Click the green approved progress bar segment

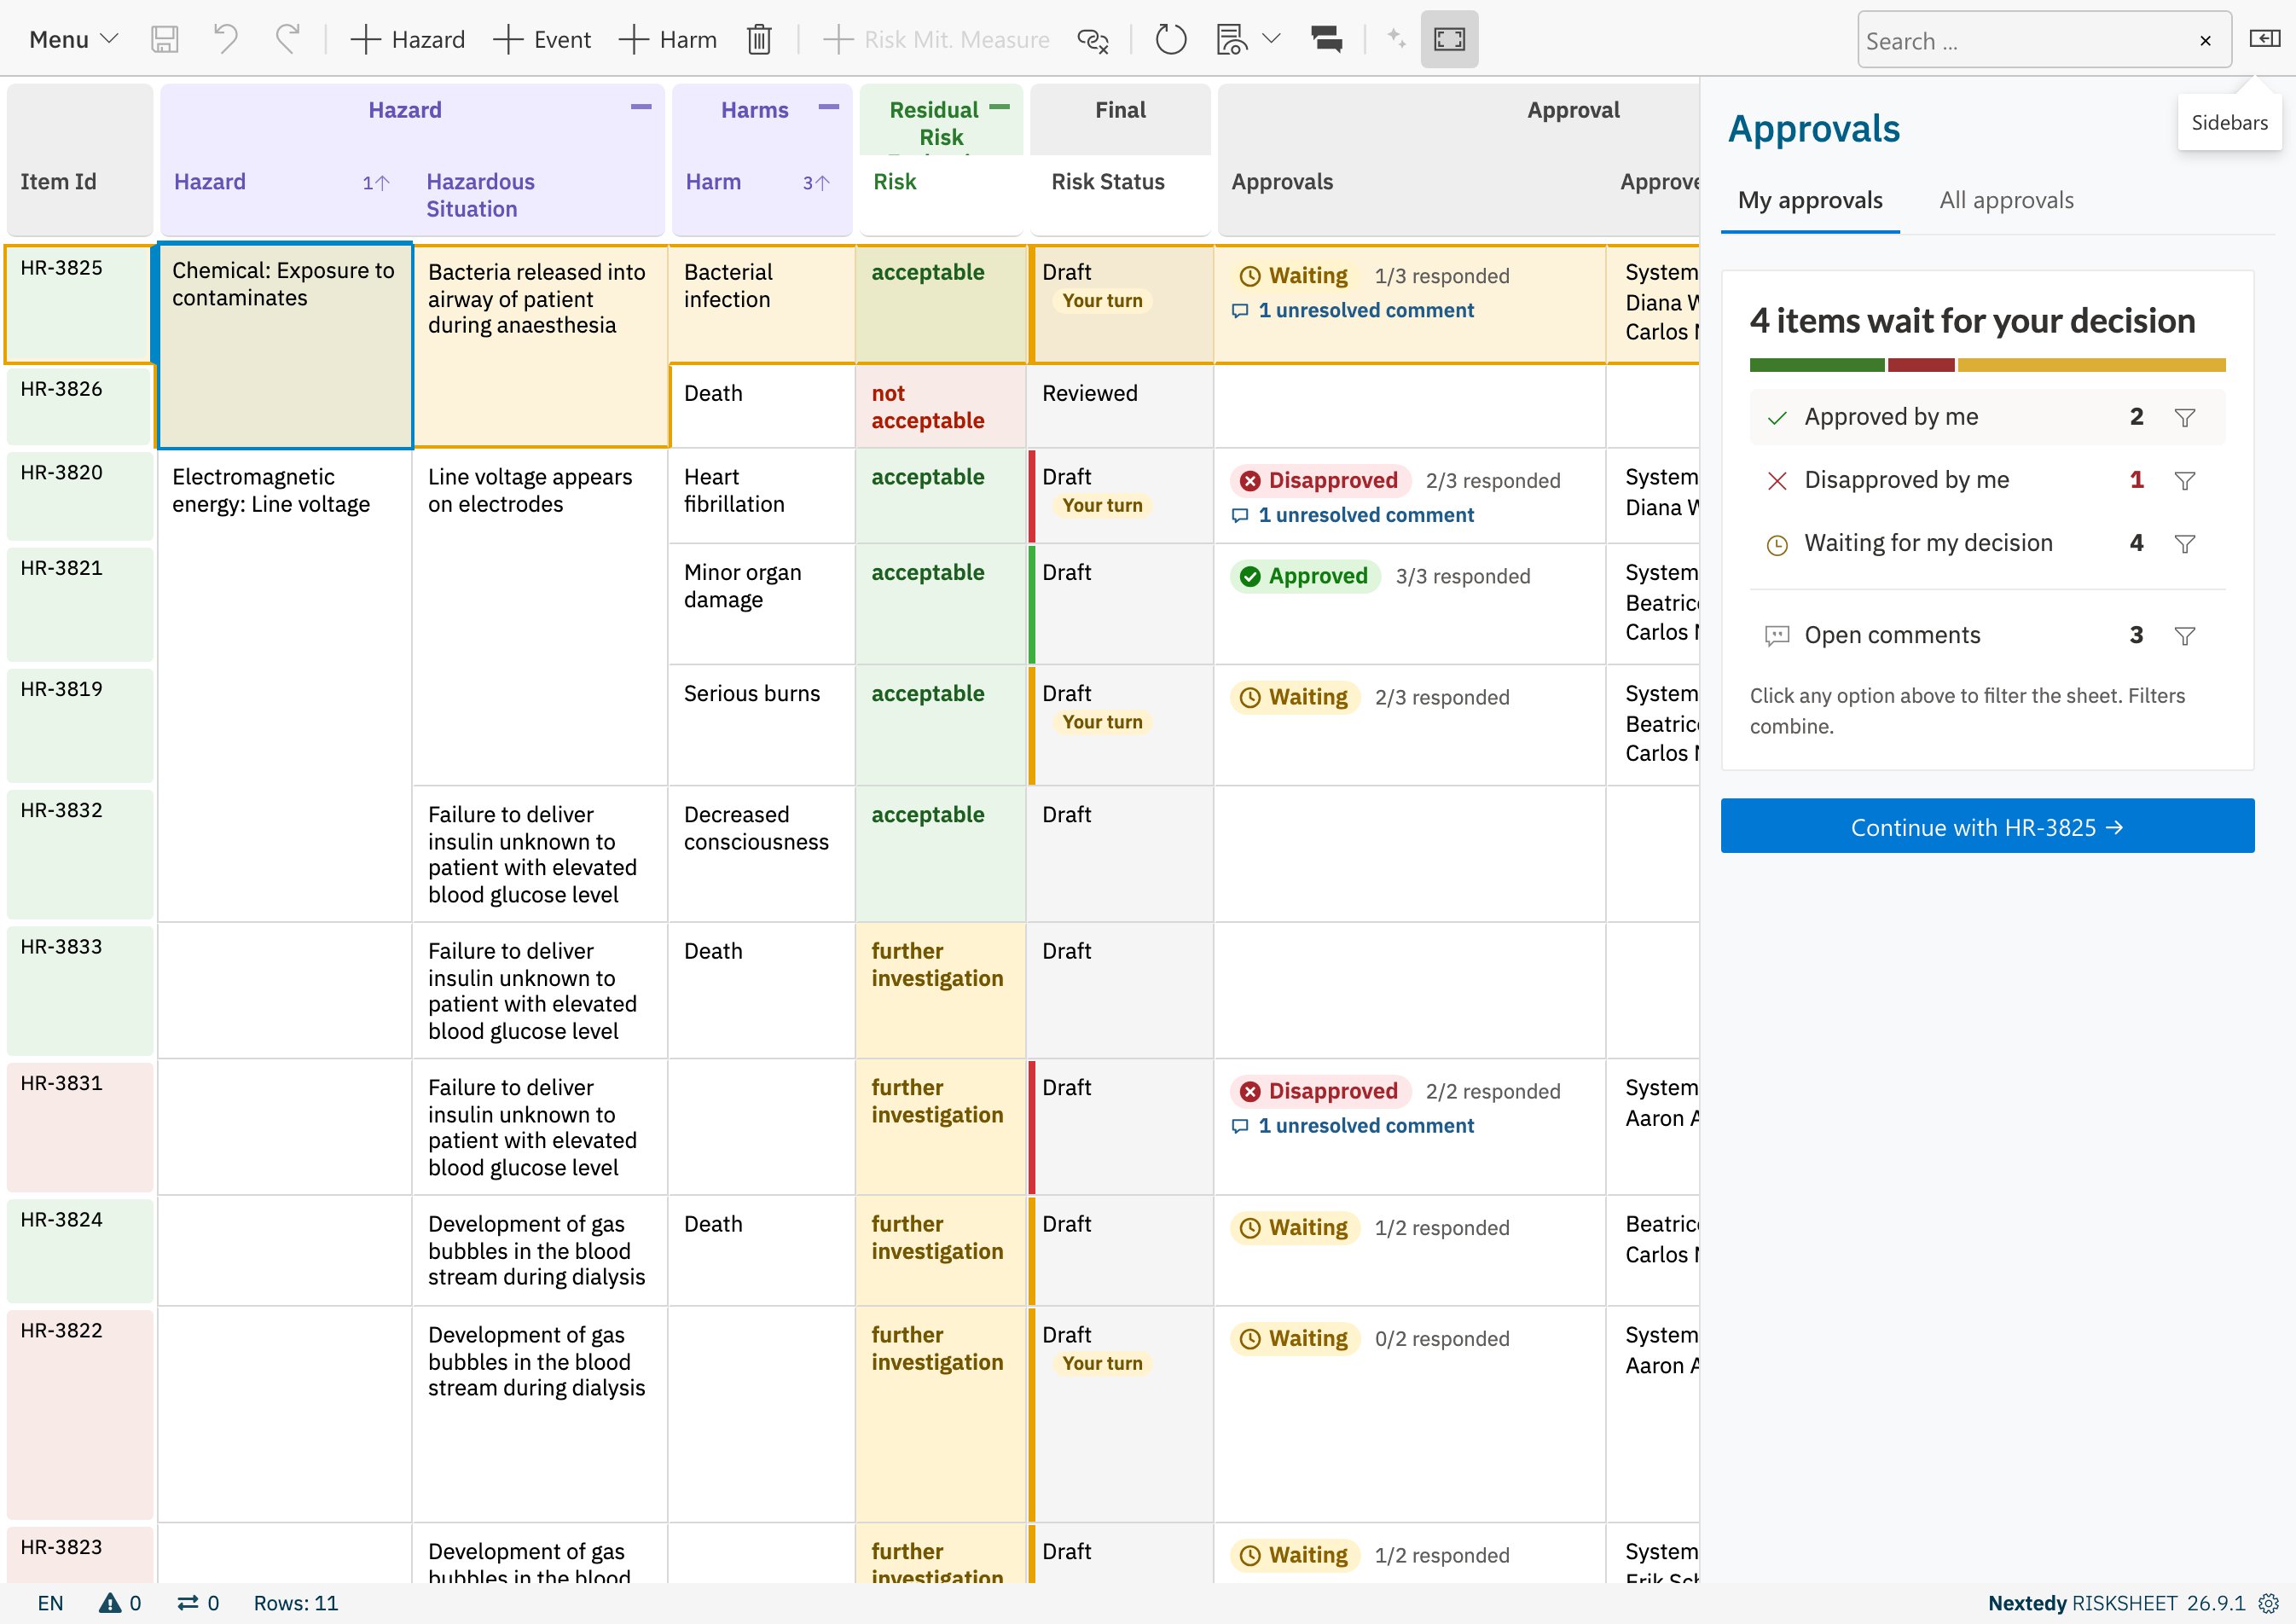pos(1817,365)
